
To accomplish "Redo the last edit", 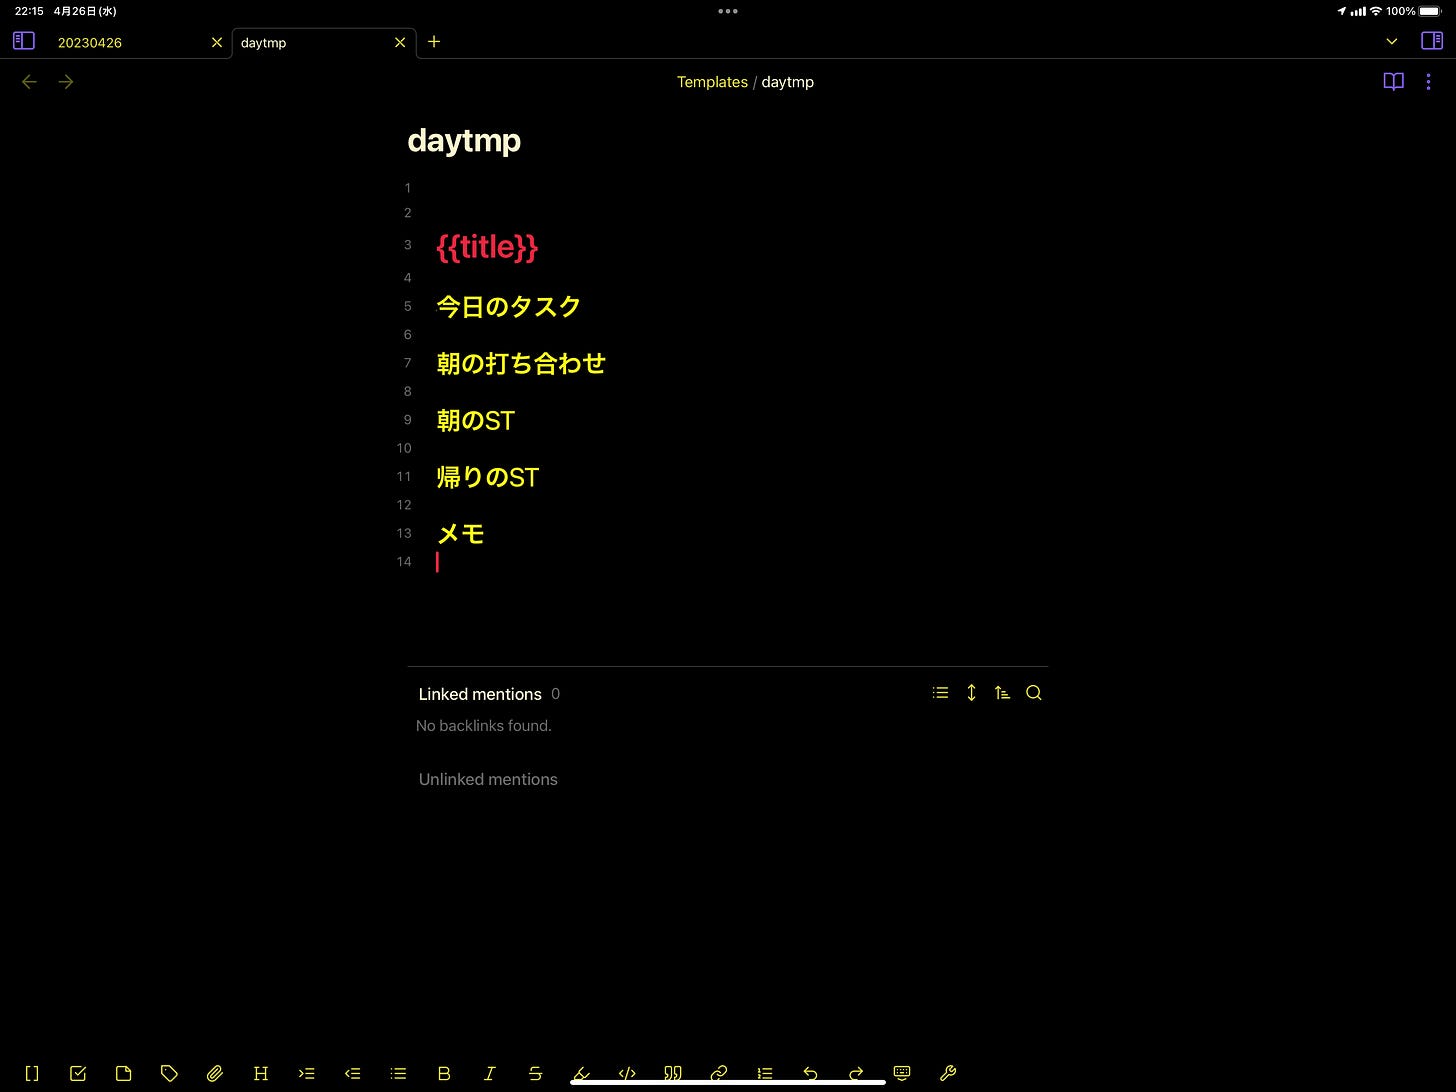I will pyautogui.click(x=856, y=1073).
